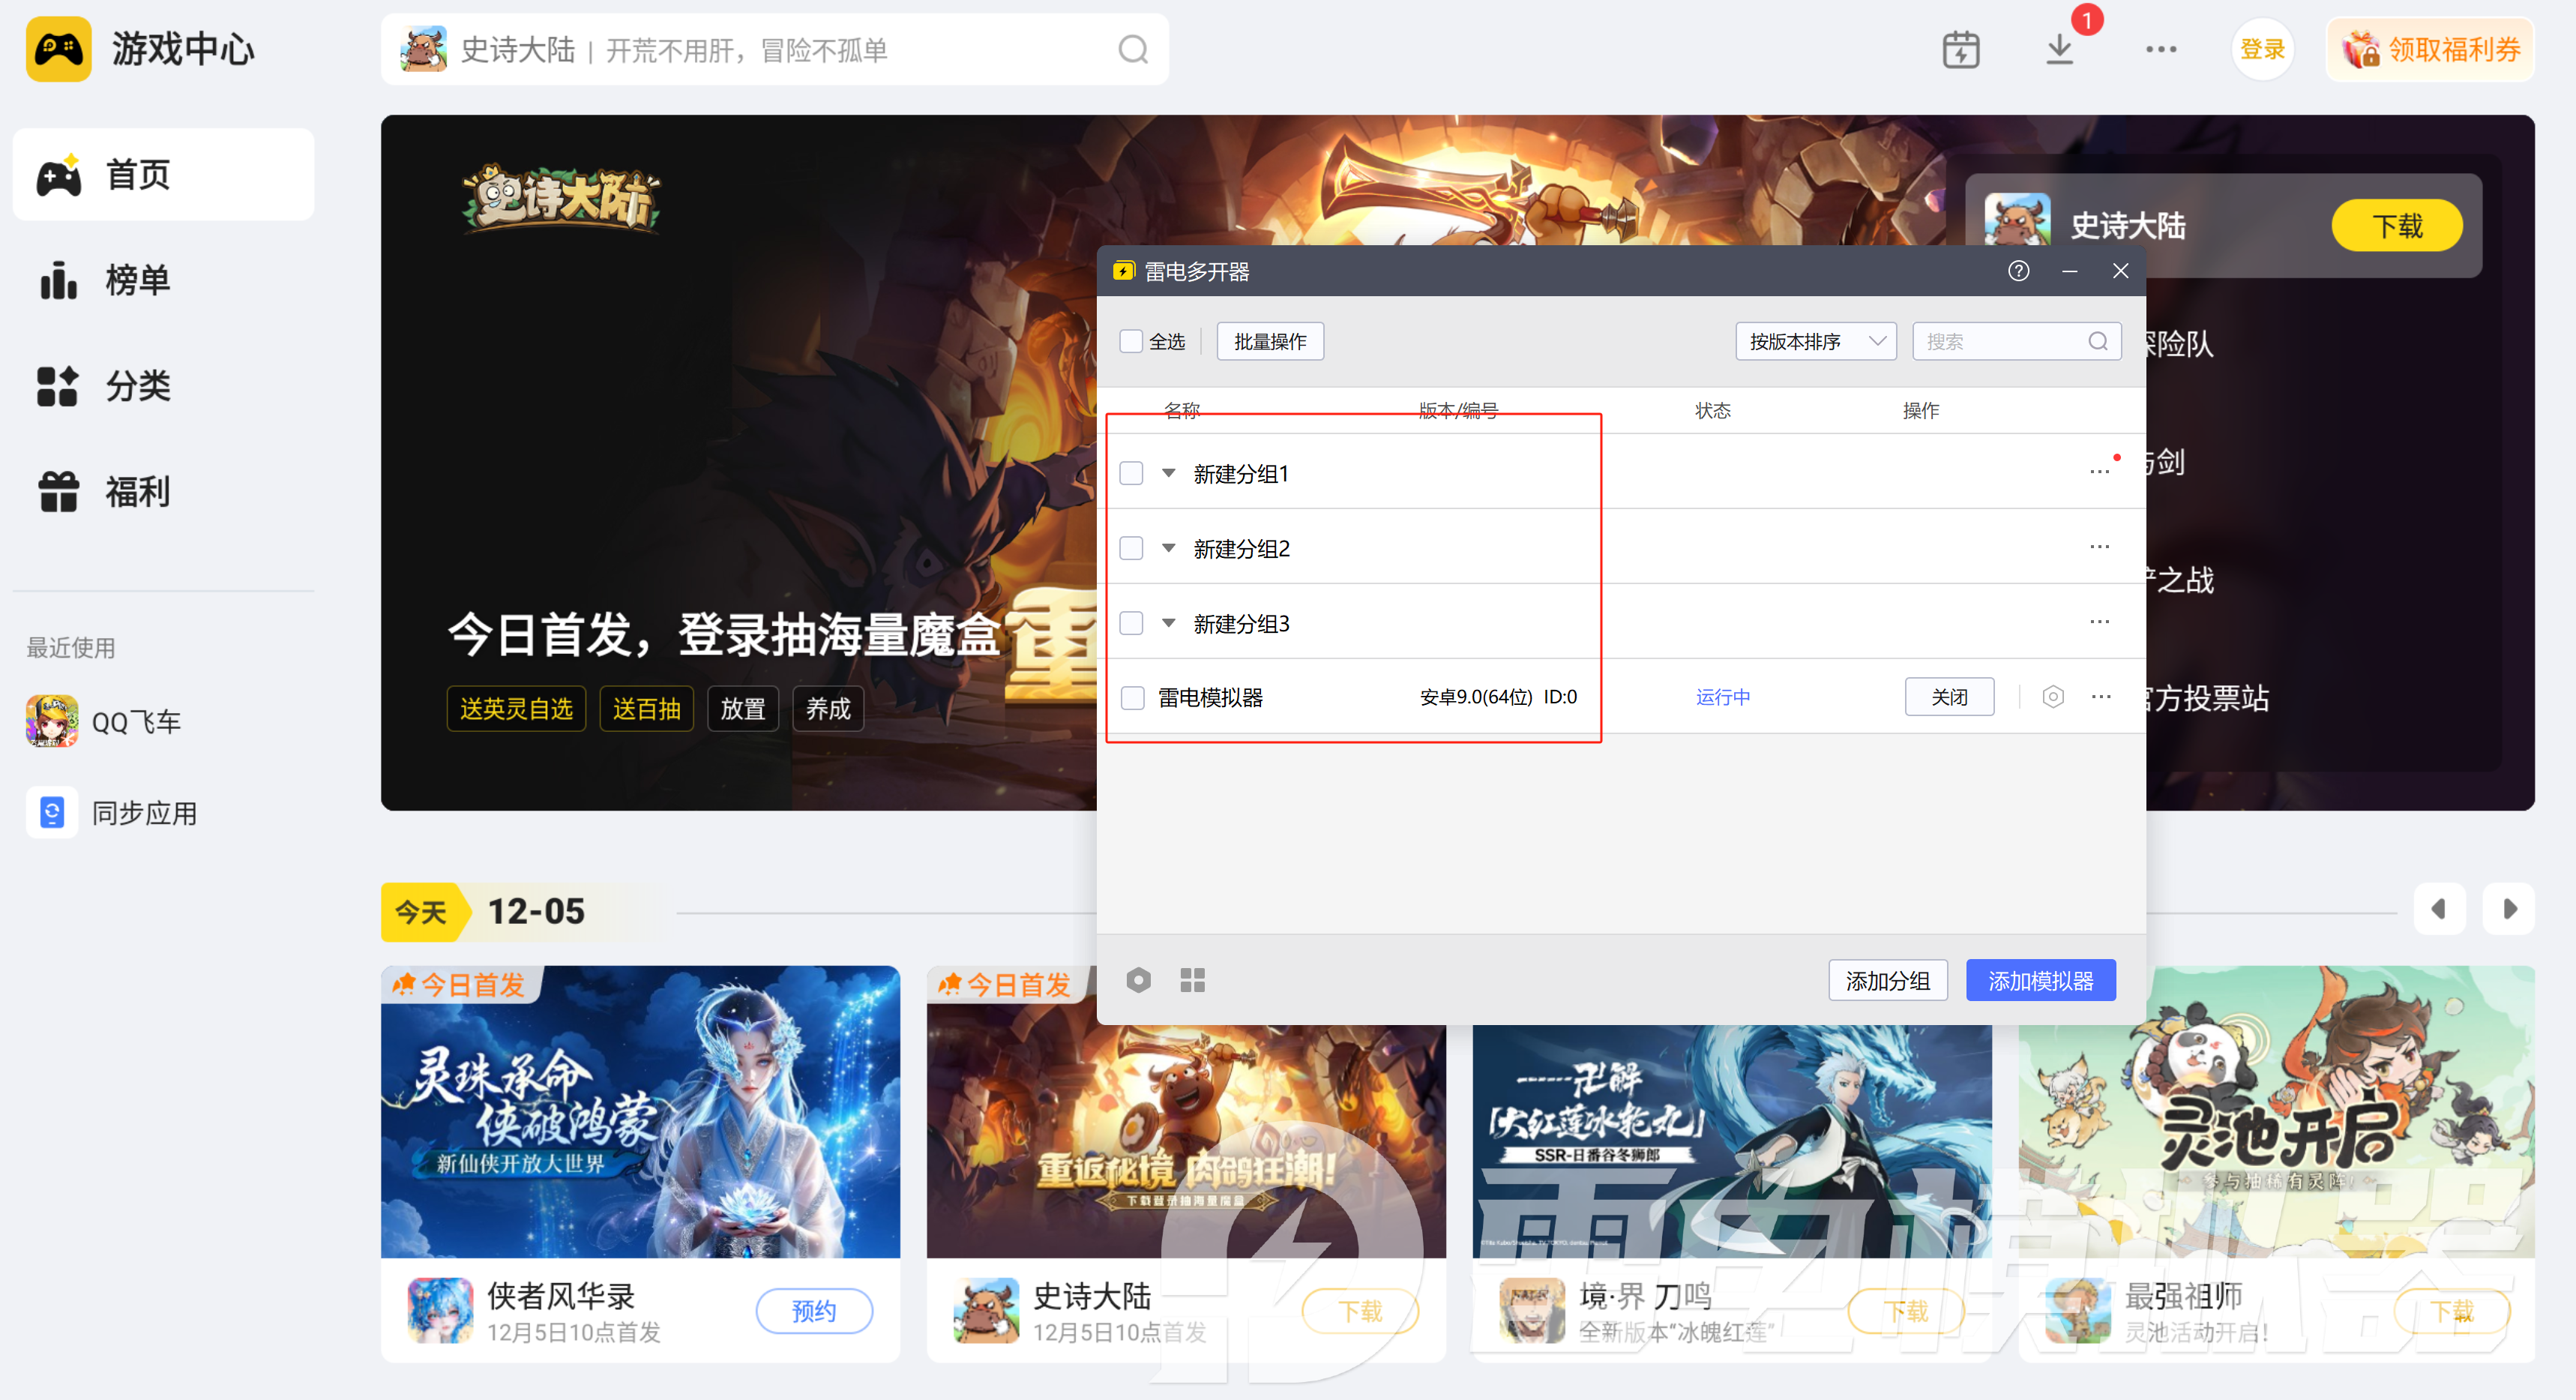
Task: Go to the 分类 section in sidebar
Action: point(137,386)
